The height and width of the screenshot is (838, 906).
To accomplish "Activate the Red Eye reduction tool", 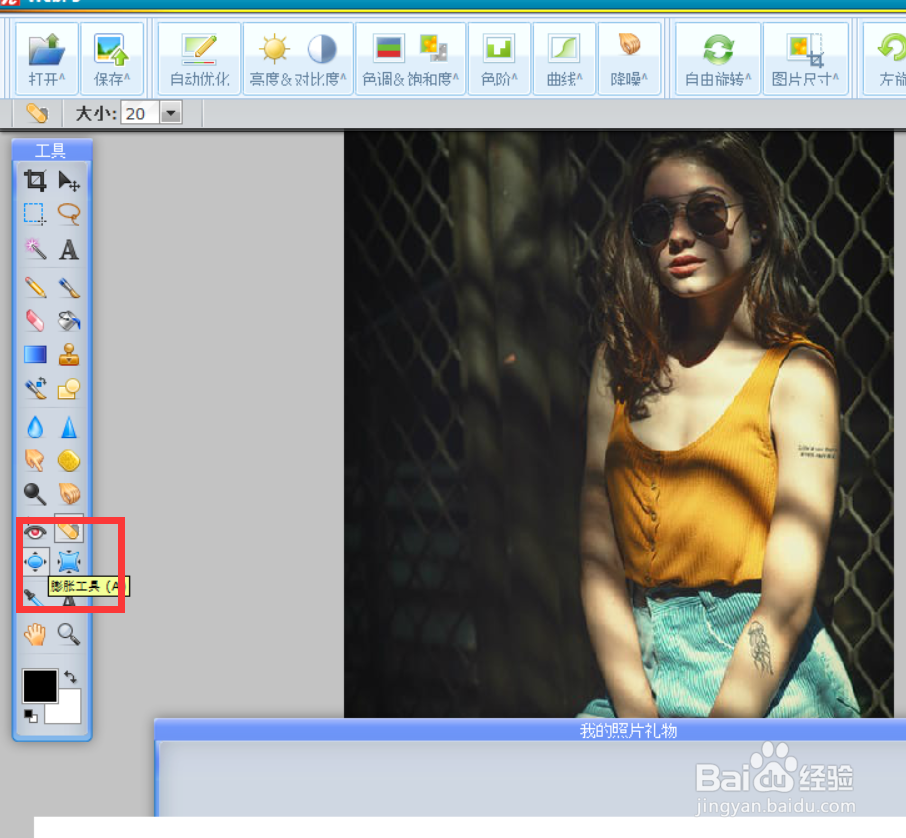I will pos(35,531).
